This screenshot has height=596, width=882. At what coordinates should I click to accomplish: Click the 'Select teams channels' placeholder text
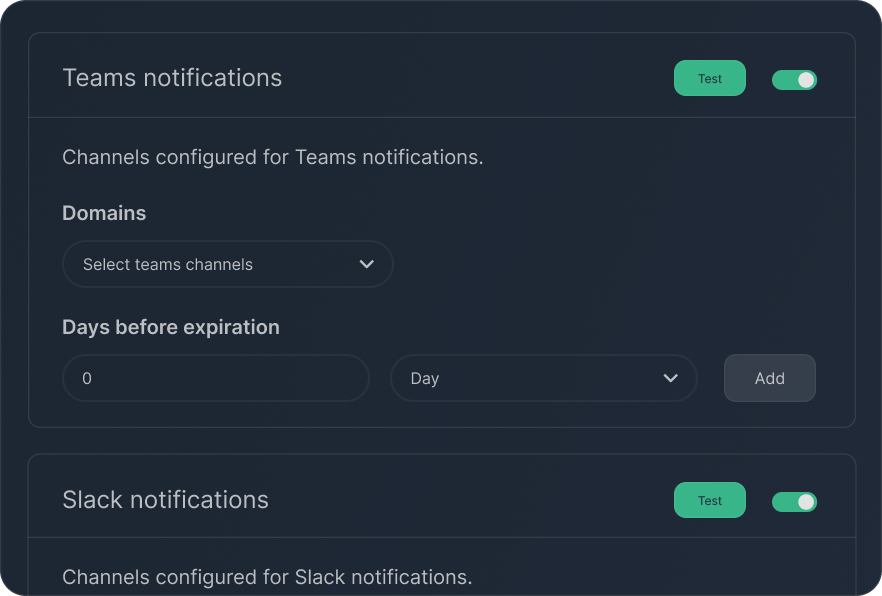[x=168, y=264]
